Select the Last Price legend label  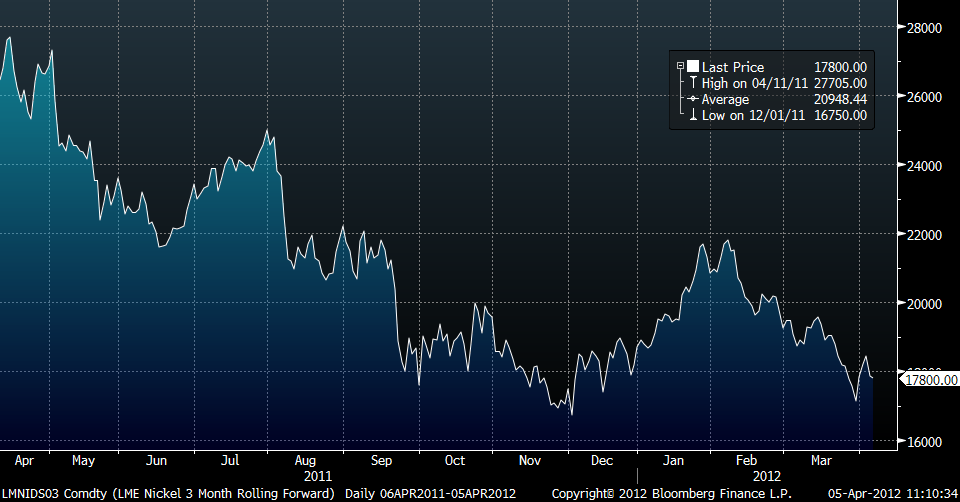tap(733, 67)
